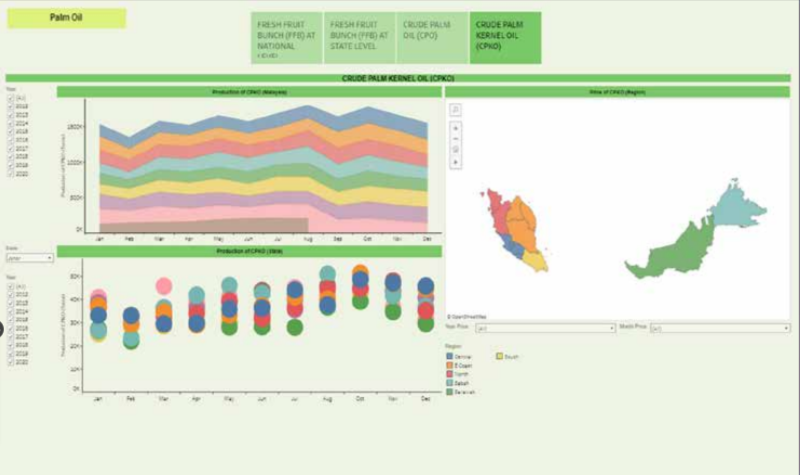The width and height of the screenshot is (800, 475).
Task: Toggle the top Year filter (All) checkbox
Action: pyautogui.click(x=11, y=96)
